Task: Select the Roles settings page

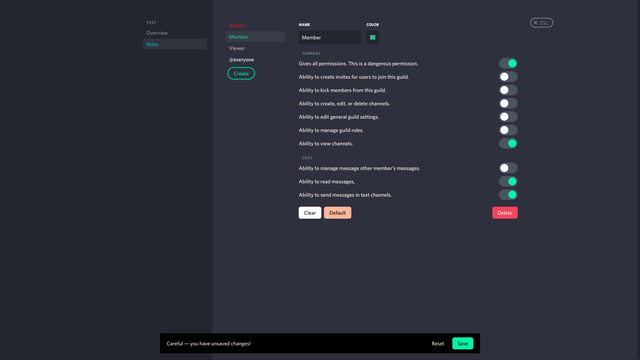Action: coord(175,44)
